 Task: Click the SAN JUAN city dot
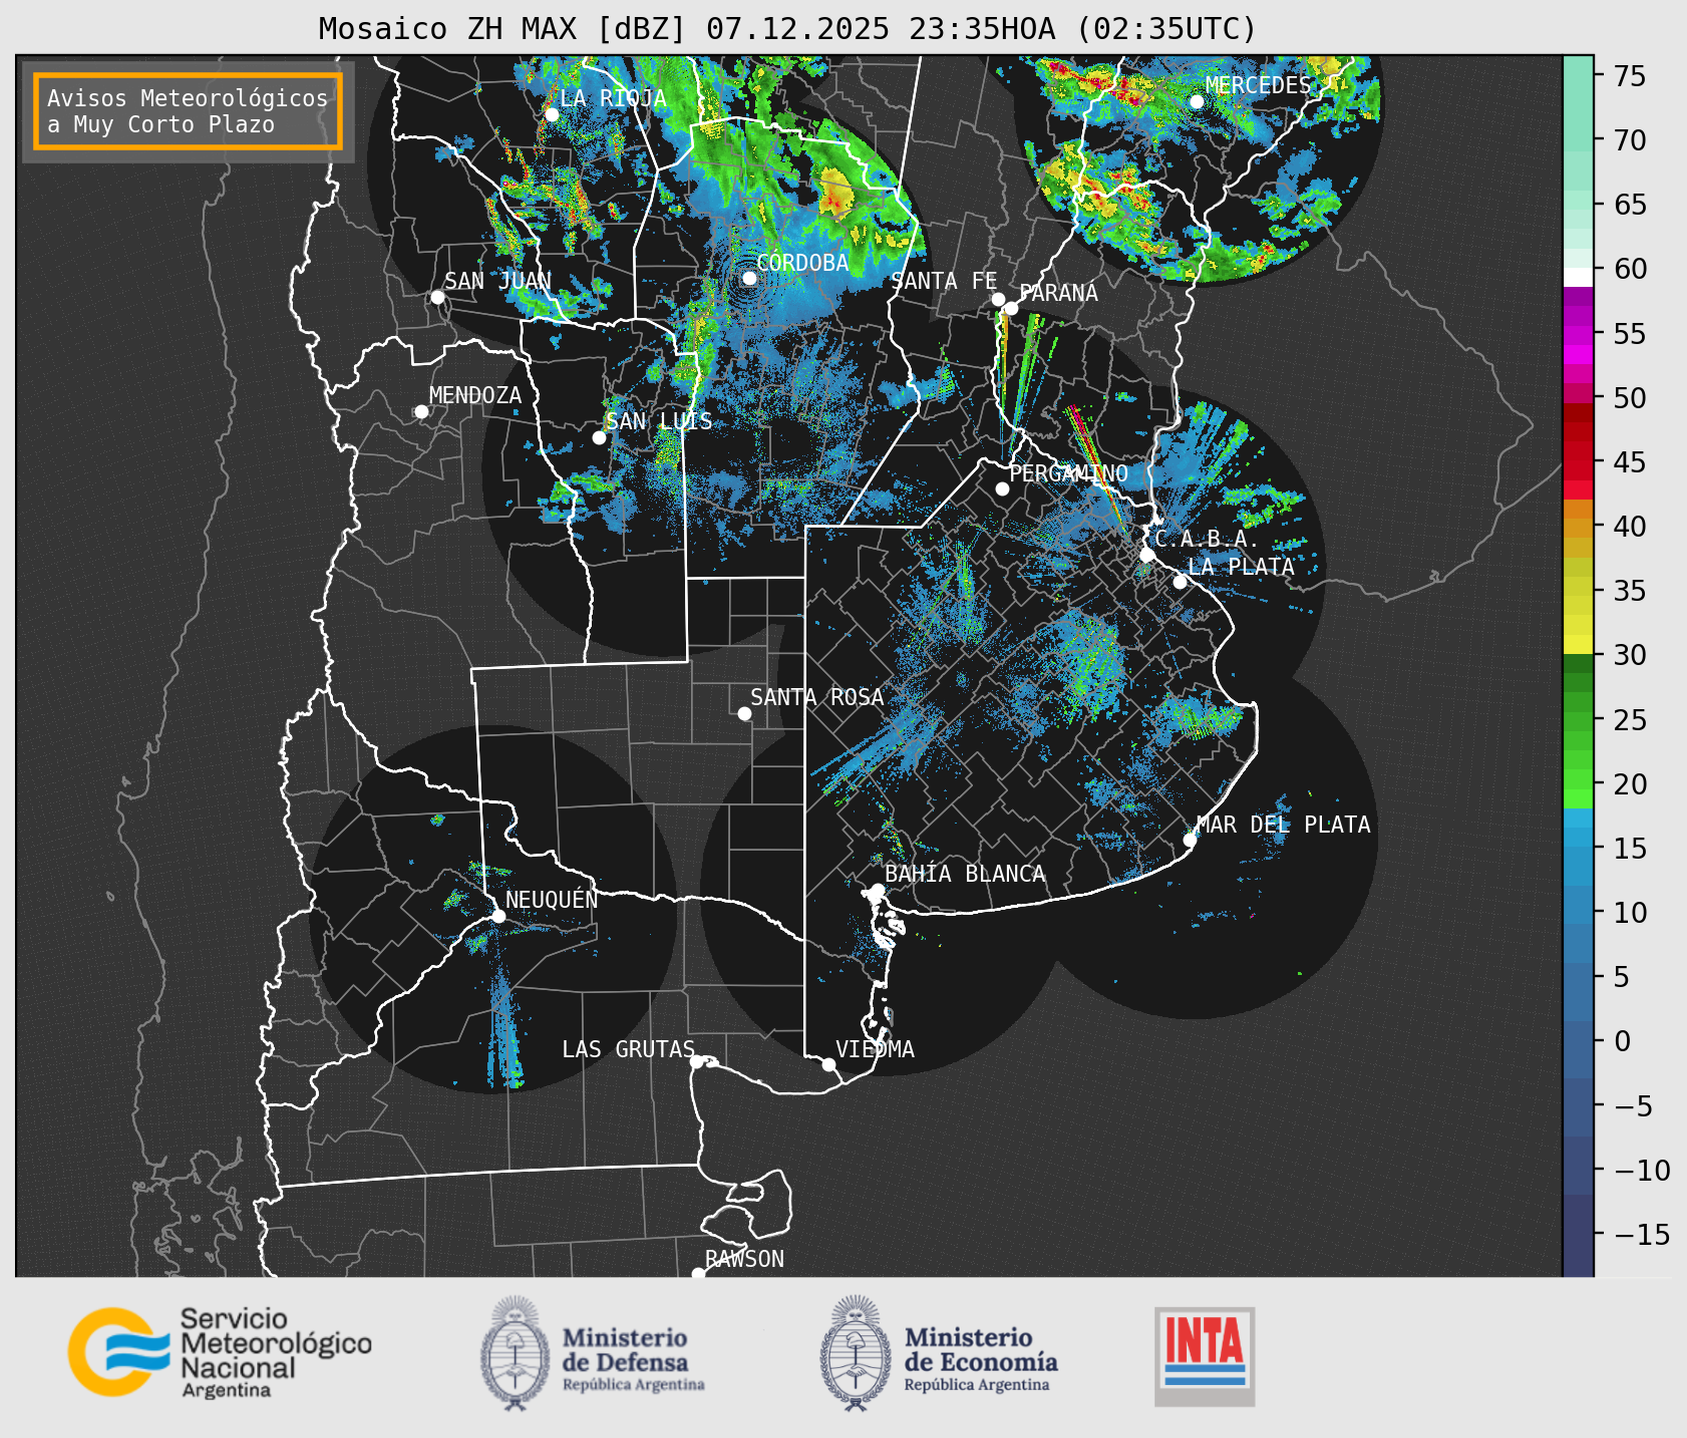pos(437,297)
